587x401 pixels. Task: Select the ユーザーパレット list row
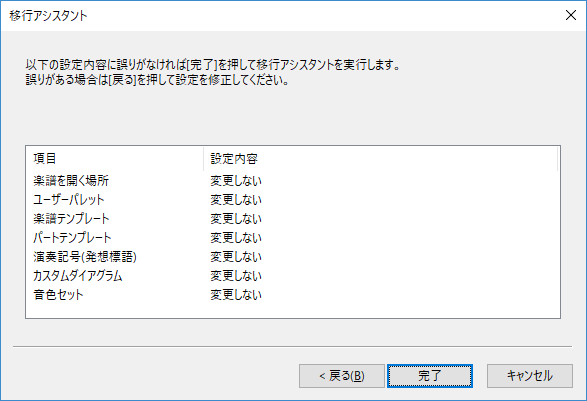point(293,200)
